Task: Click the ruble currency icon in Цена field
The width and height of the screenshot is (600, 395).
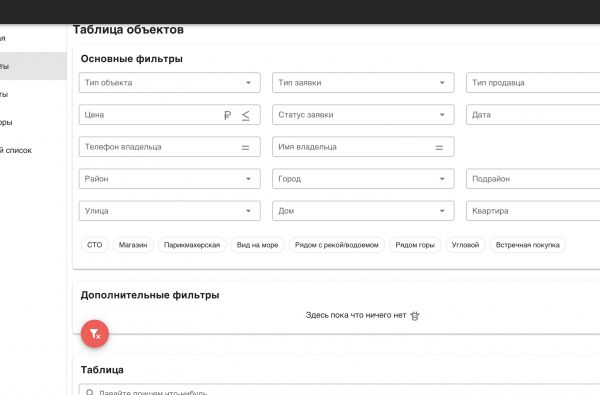Action: [x=228, y=115]
